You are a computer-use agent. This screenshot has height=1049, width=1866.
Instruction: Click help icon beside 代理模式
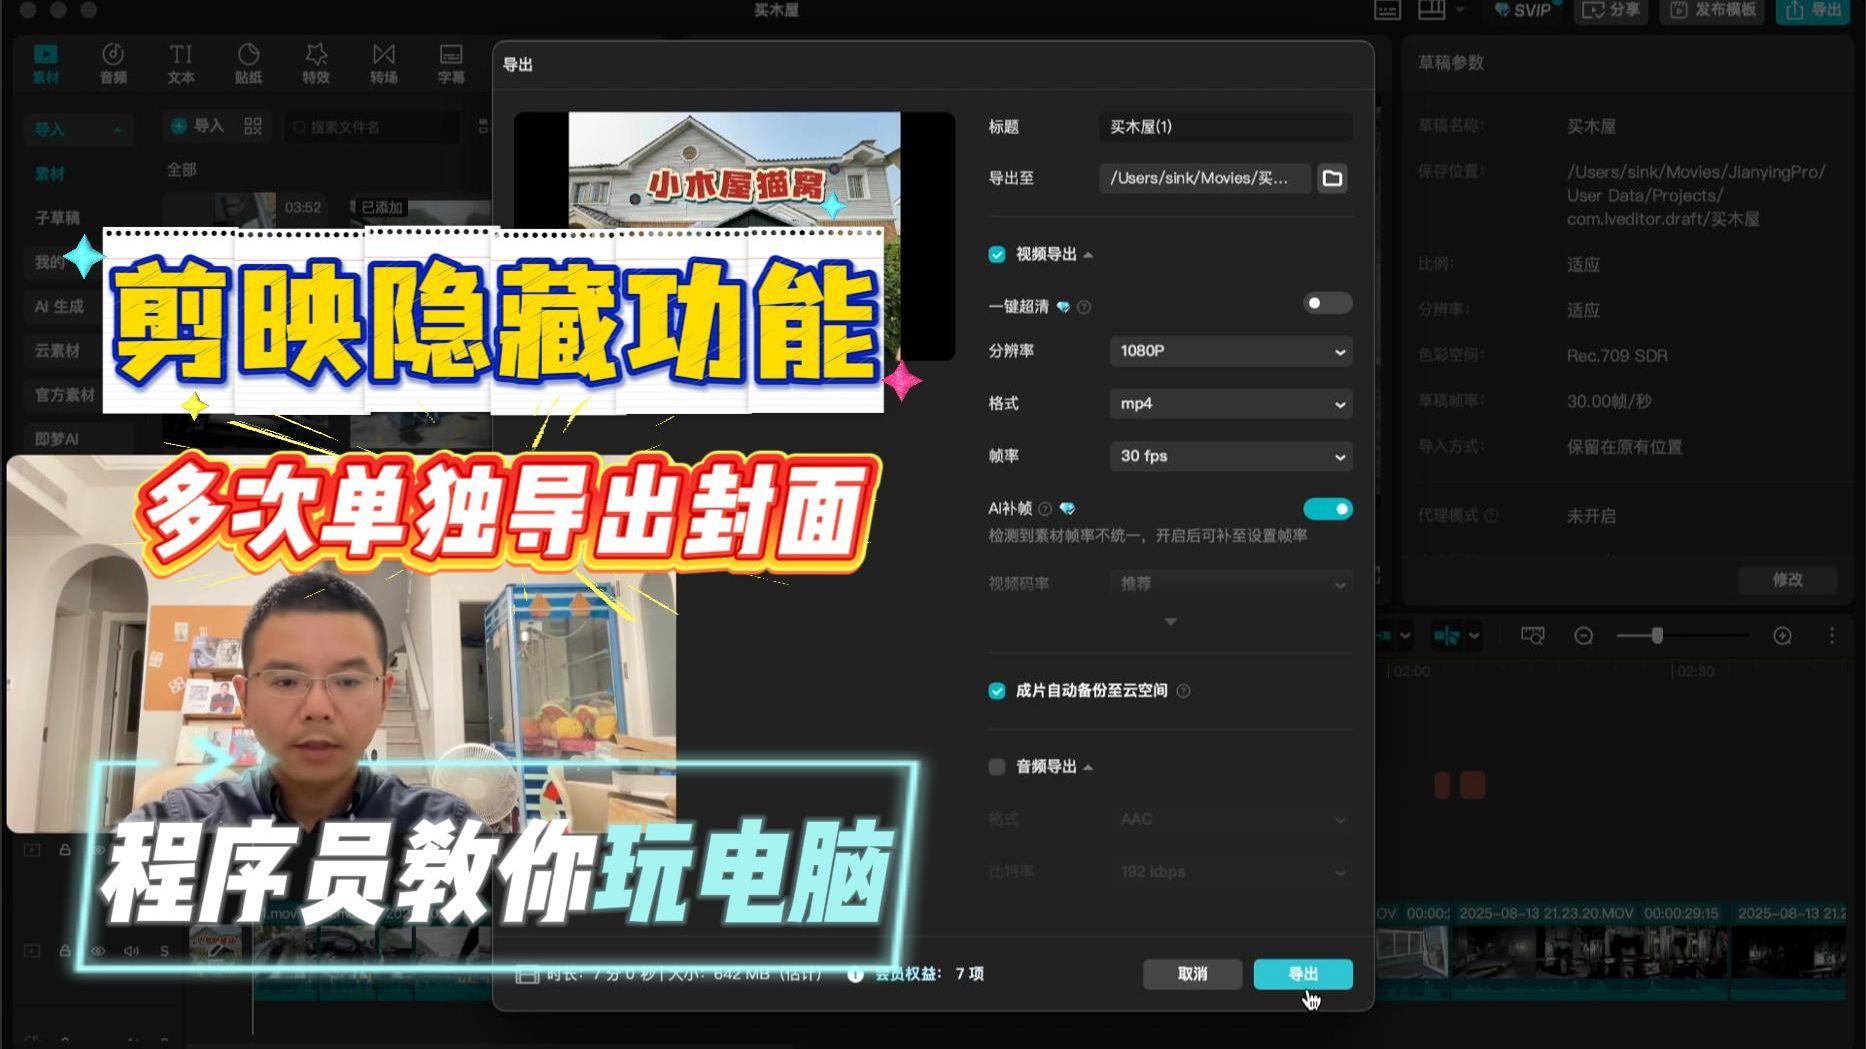[x=1491, y=516]
